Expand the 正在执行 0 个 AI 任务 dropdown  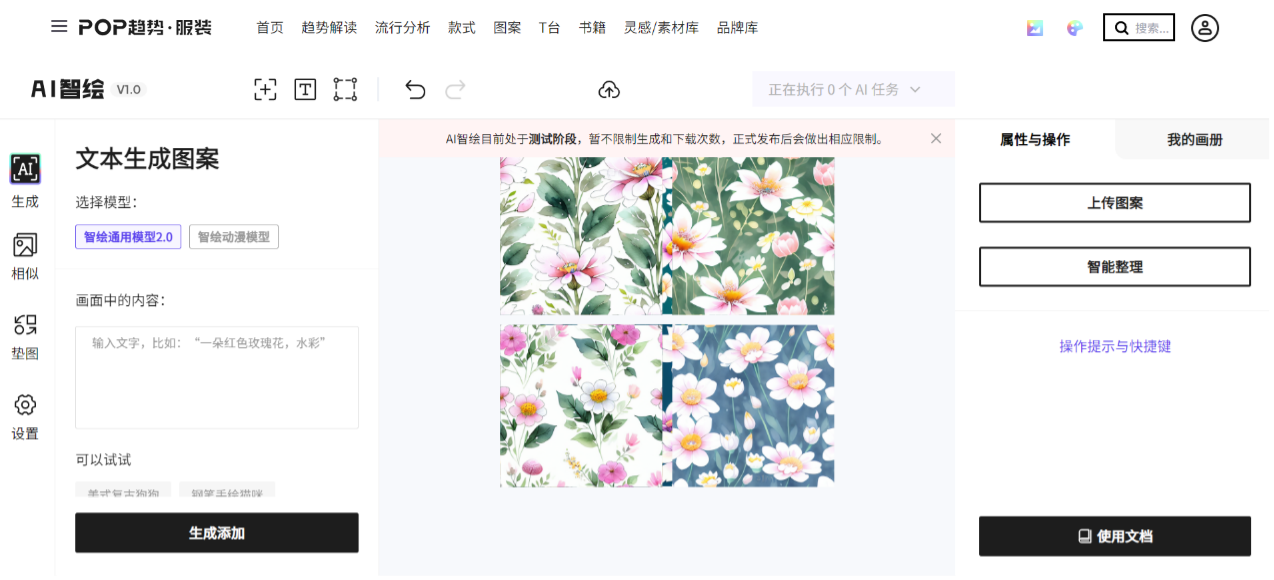tap(853, 89)
